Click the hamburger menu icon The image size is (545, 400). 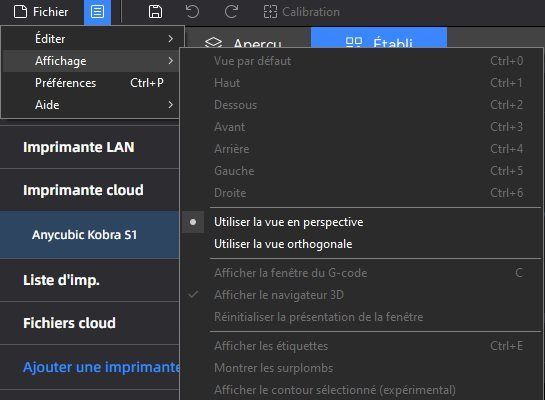pos(97,12)
